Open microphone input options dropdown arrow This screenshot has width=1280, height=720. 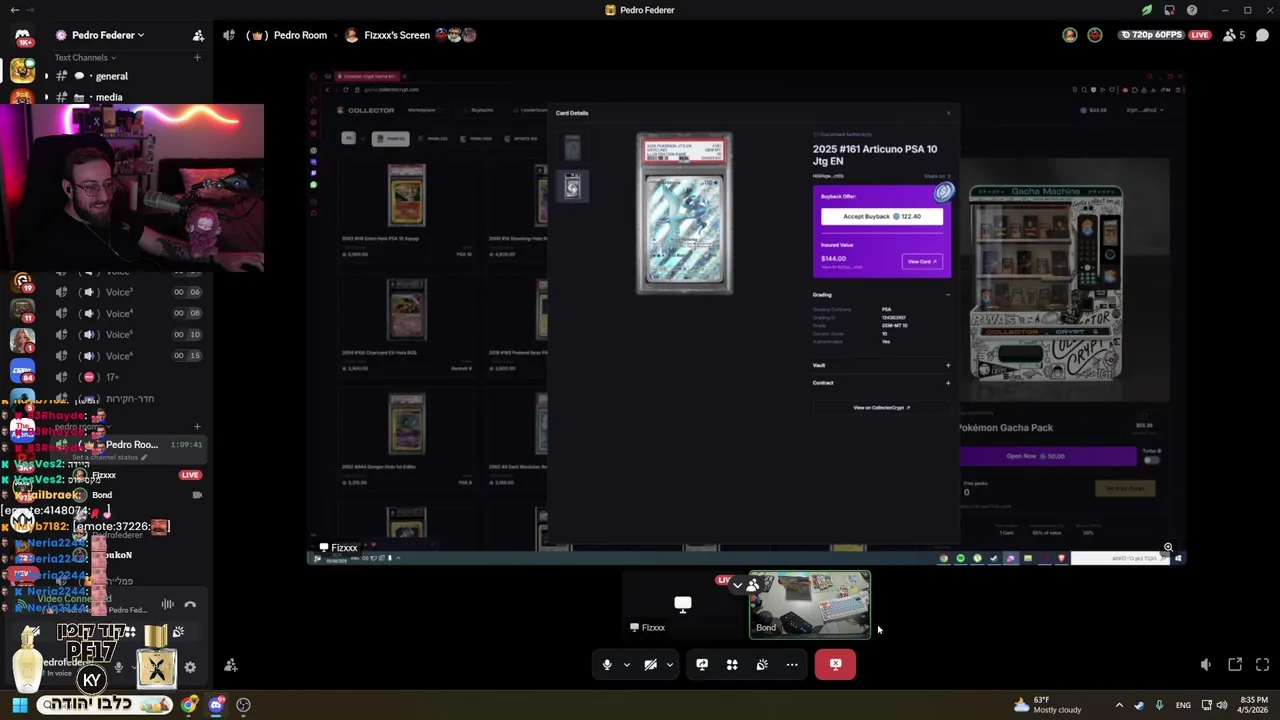click(x=627, y=664)
